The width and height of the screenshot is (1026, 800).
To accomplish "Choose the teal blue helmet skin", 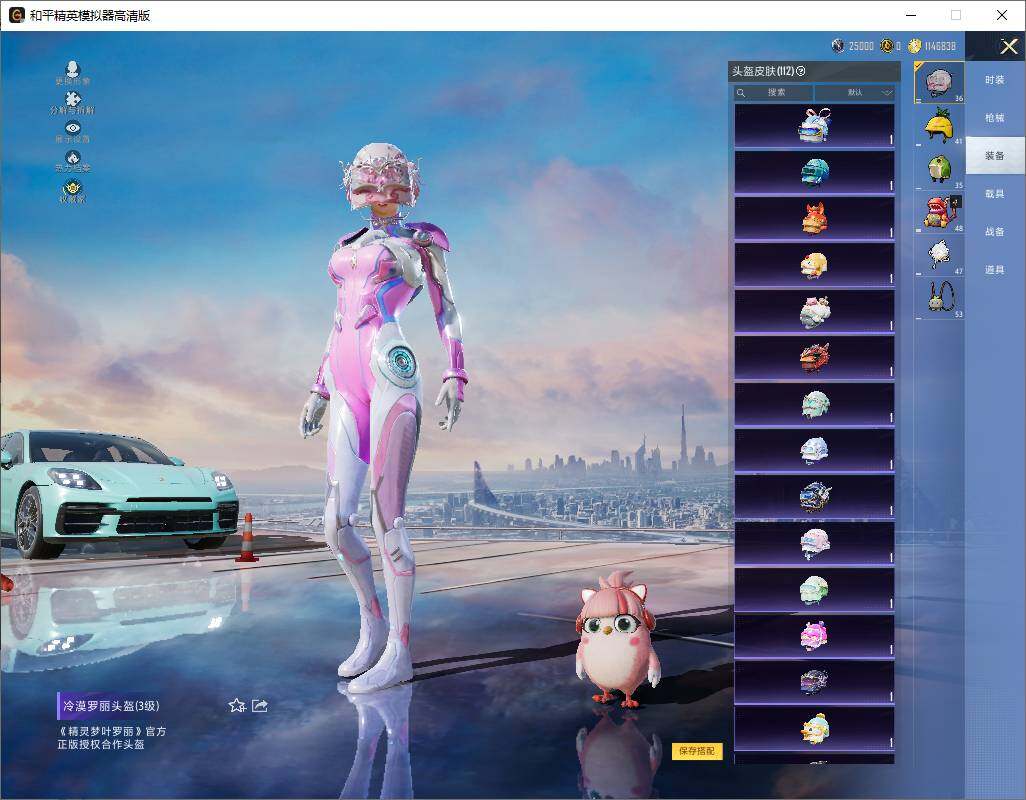I will (x=814, y=172).
